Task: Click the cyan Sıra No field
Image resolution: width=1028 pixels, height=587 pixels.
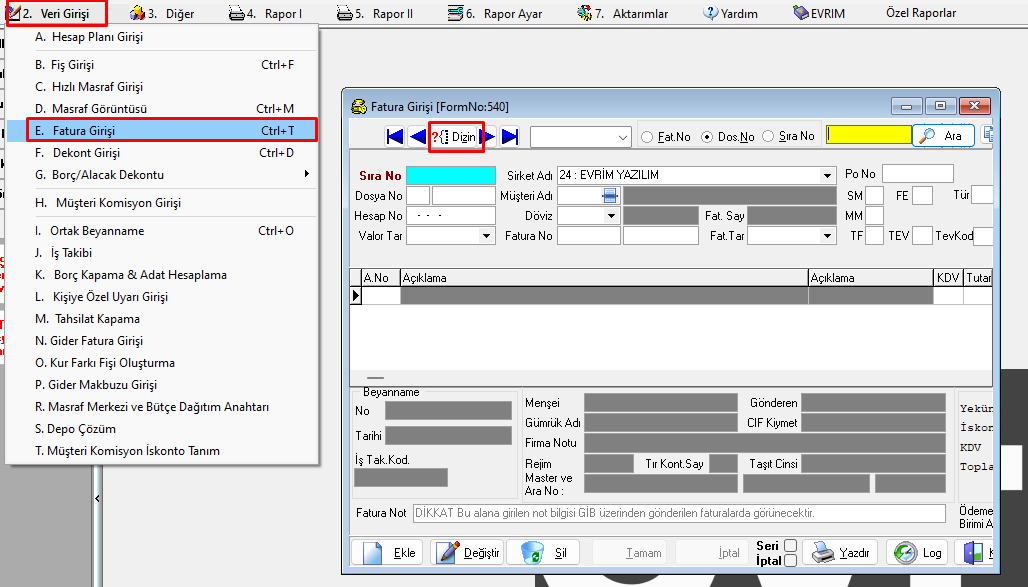Action: [451, 176]
